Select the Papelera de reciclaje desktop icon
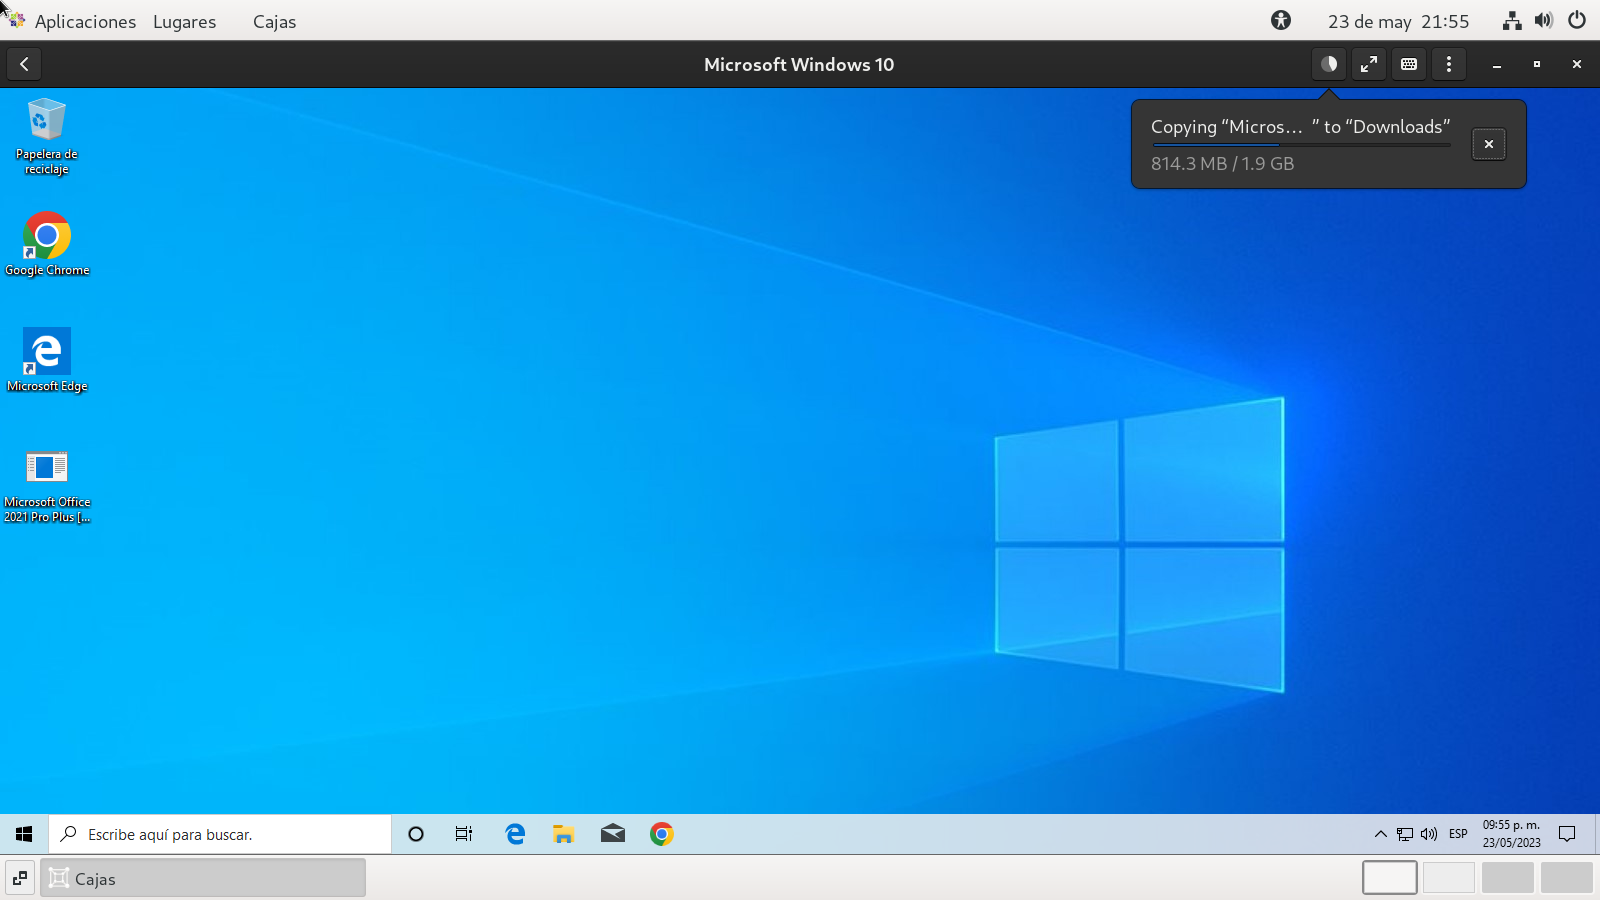1600x900 pixels. (46, 135)
